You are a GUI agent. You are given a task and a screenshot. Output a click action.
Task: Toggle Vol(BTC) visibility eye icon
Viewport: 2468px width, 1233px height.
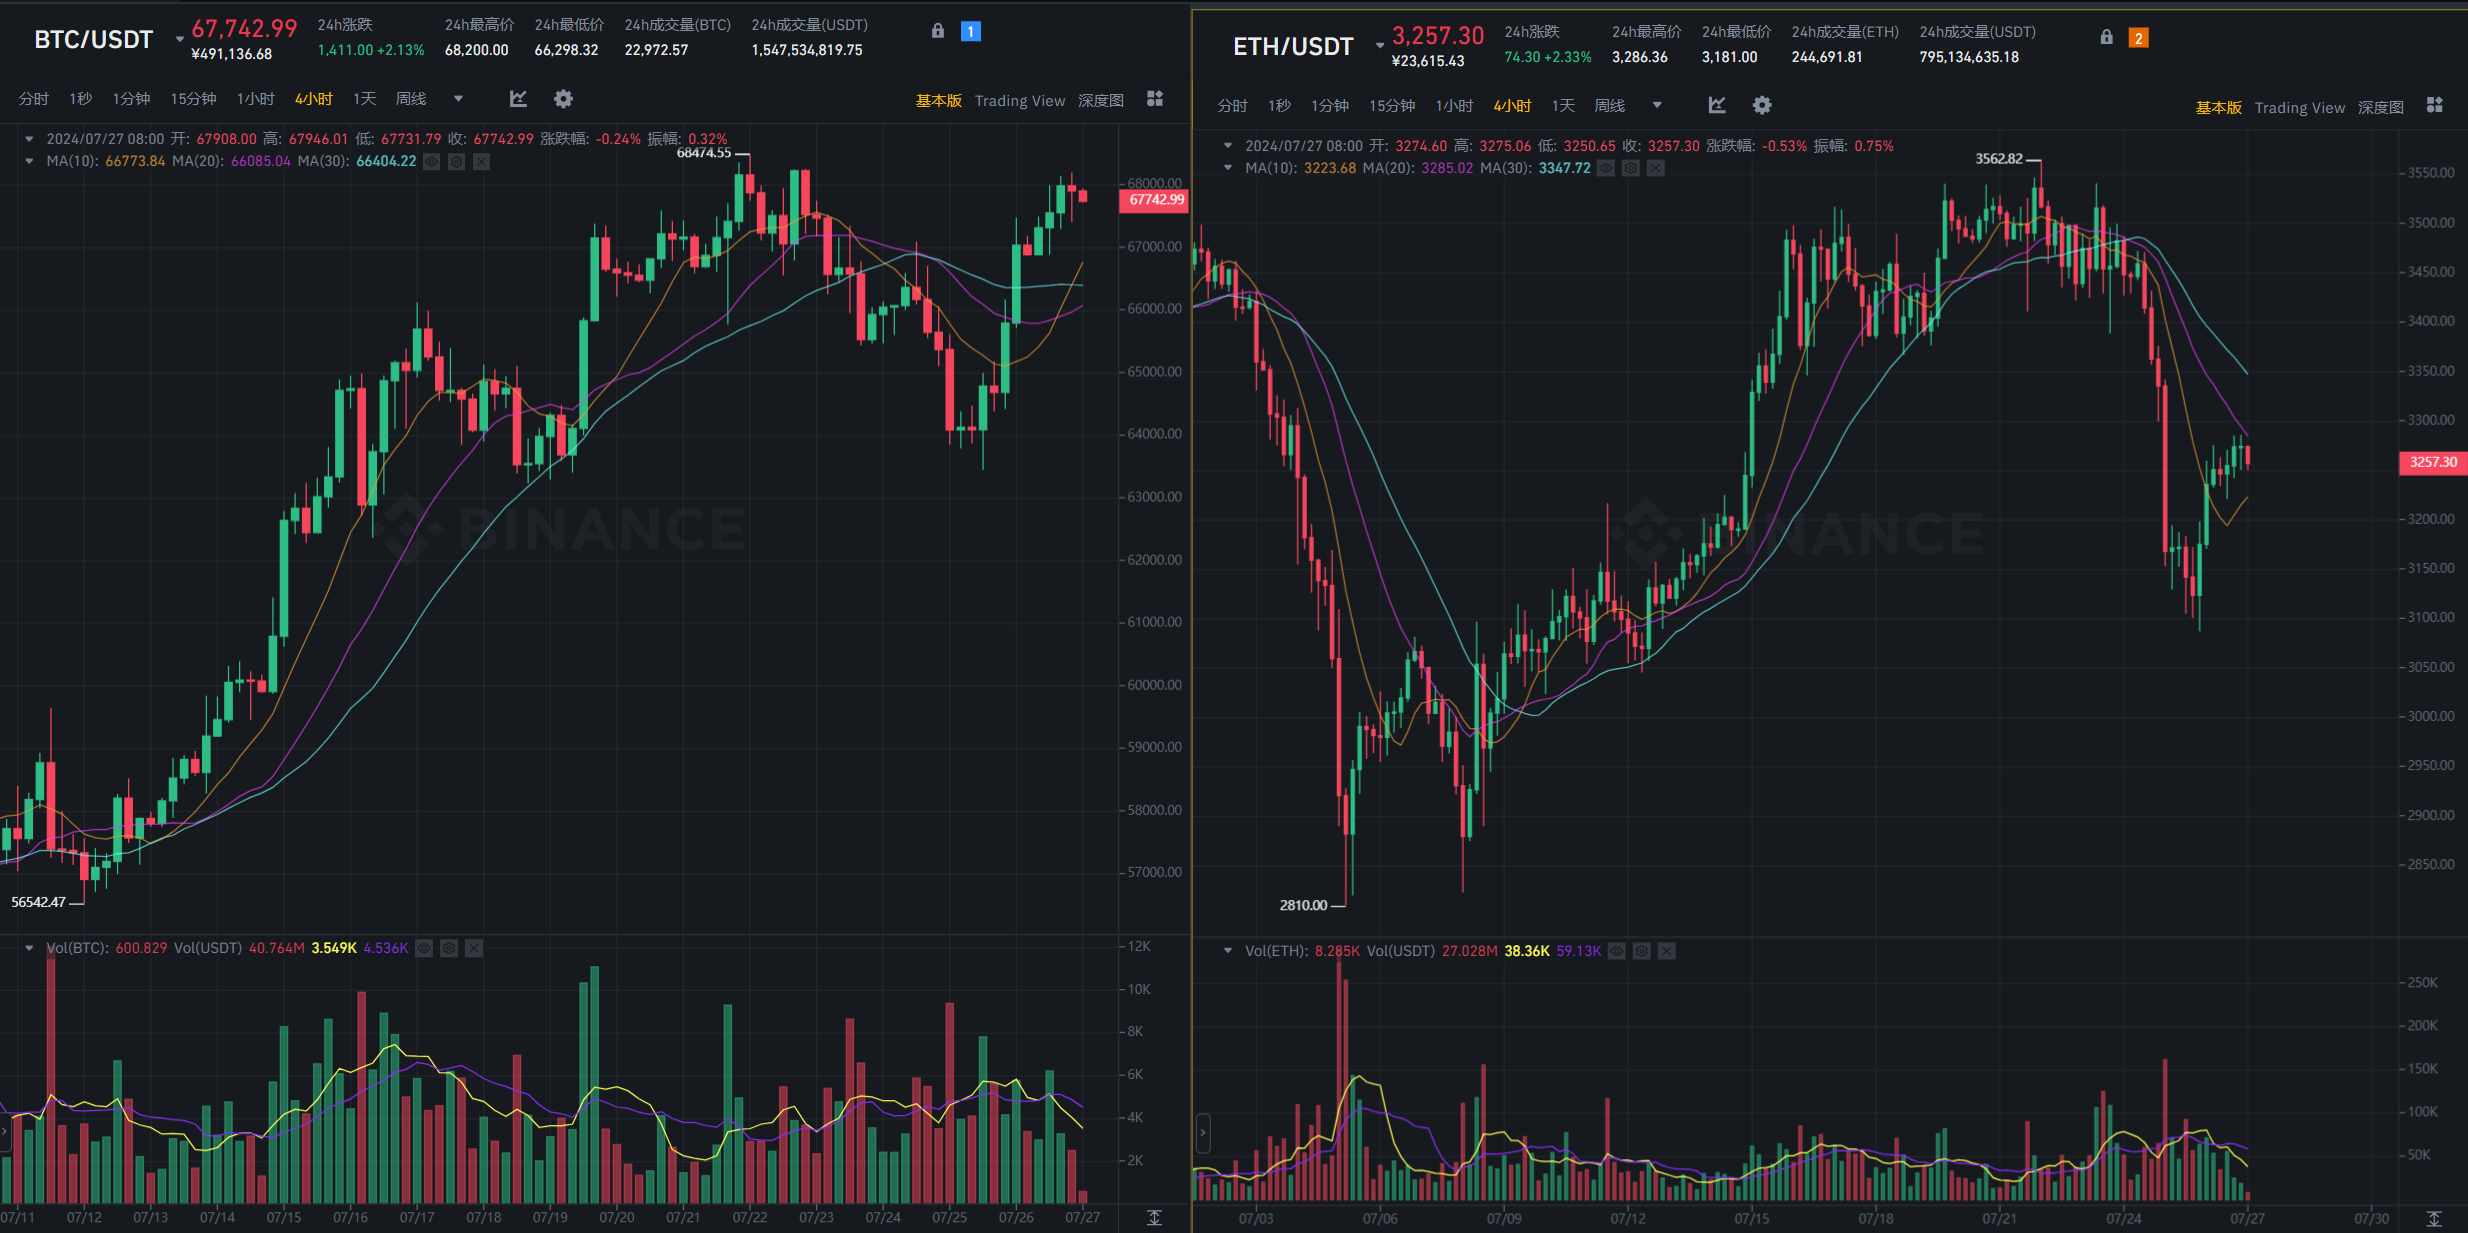tap(424, 948)
